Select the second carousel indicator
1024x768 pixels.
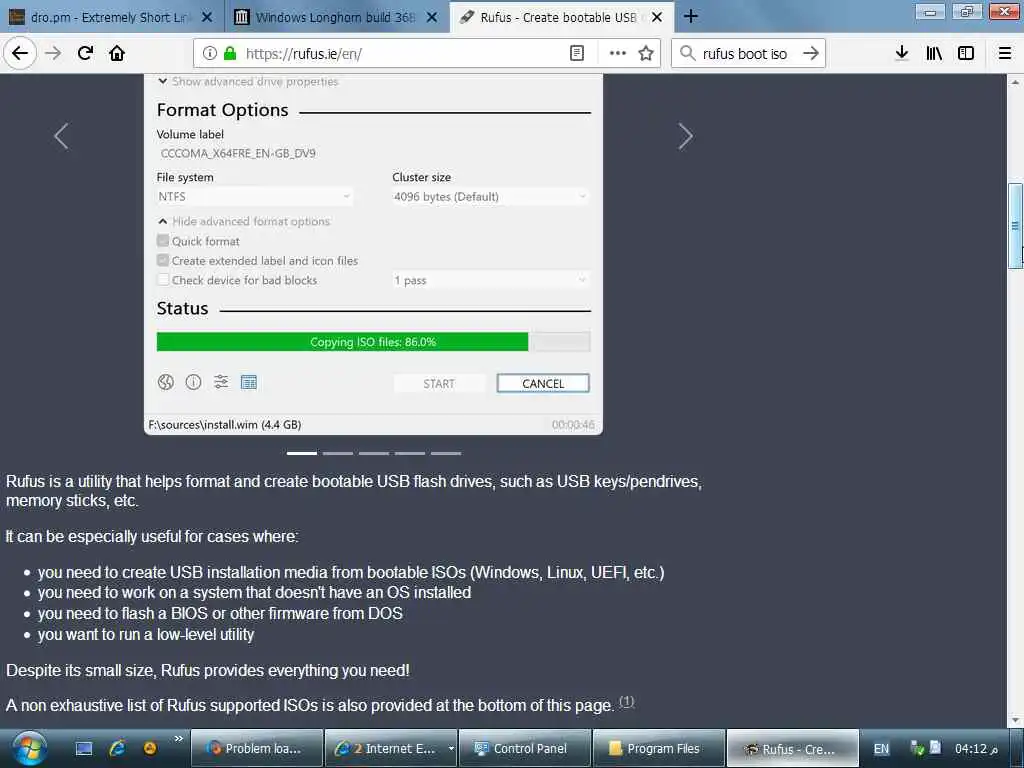tap(338, 453)
